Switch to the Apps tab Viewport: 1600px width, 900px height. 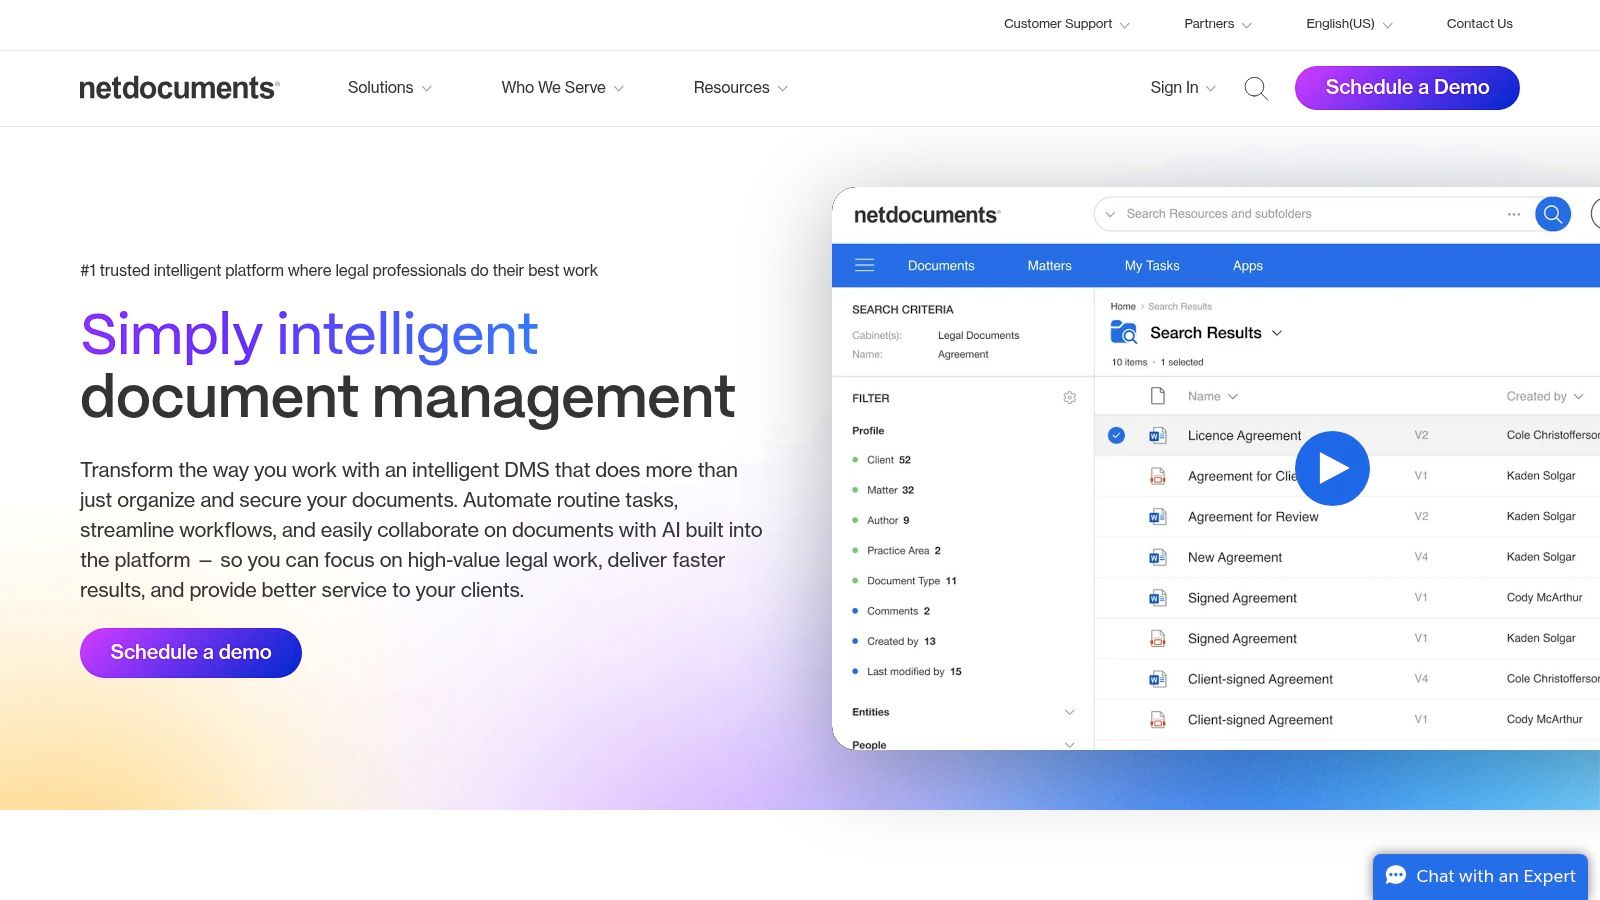coord(1247,266)
